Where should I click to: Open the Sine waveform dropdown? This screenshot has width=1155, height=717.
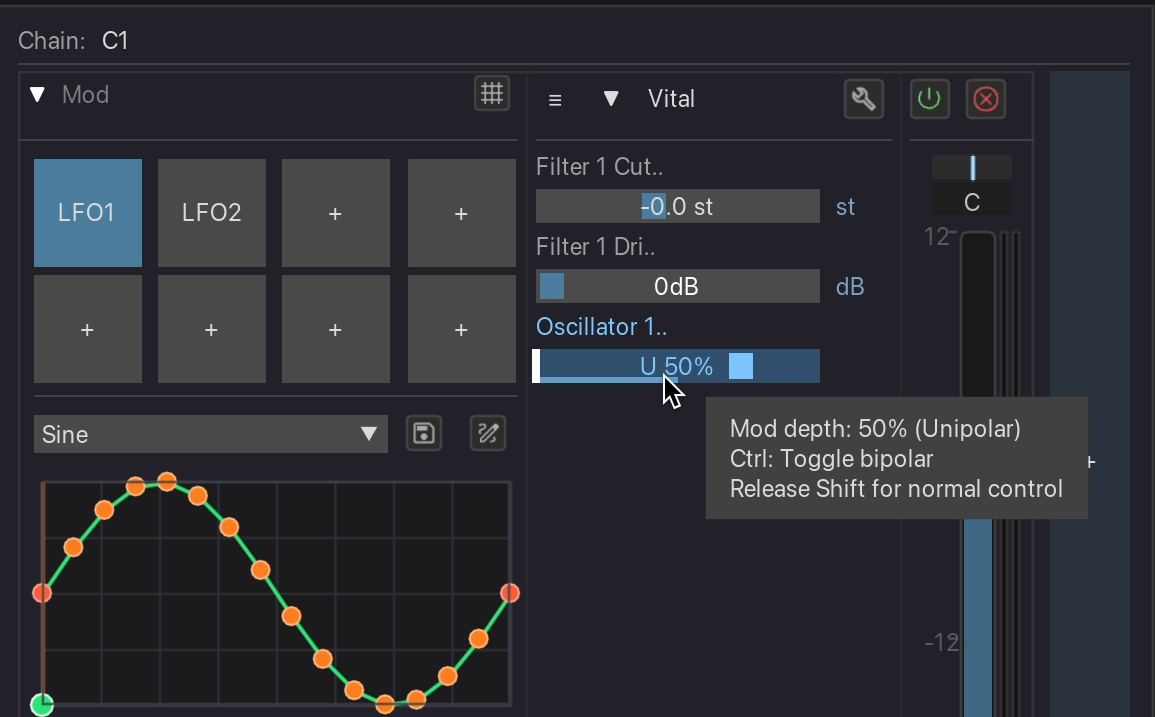(210, 433)
